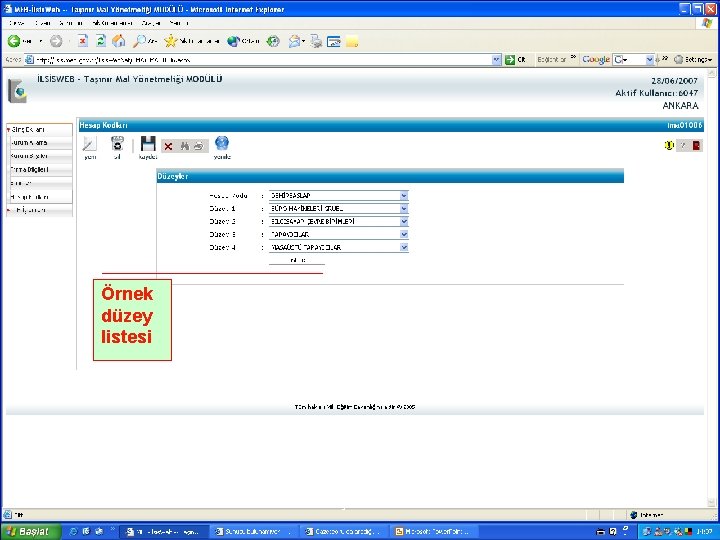Image resolution: width=720 pixels, height=540 pixels.
Task: Cancel with the red X icon
Action: [x=168, y=146]
